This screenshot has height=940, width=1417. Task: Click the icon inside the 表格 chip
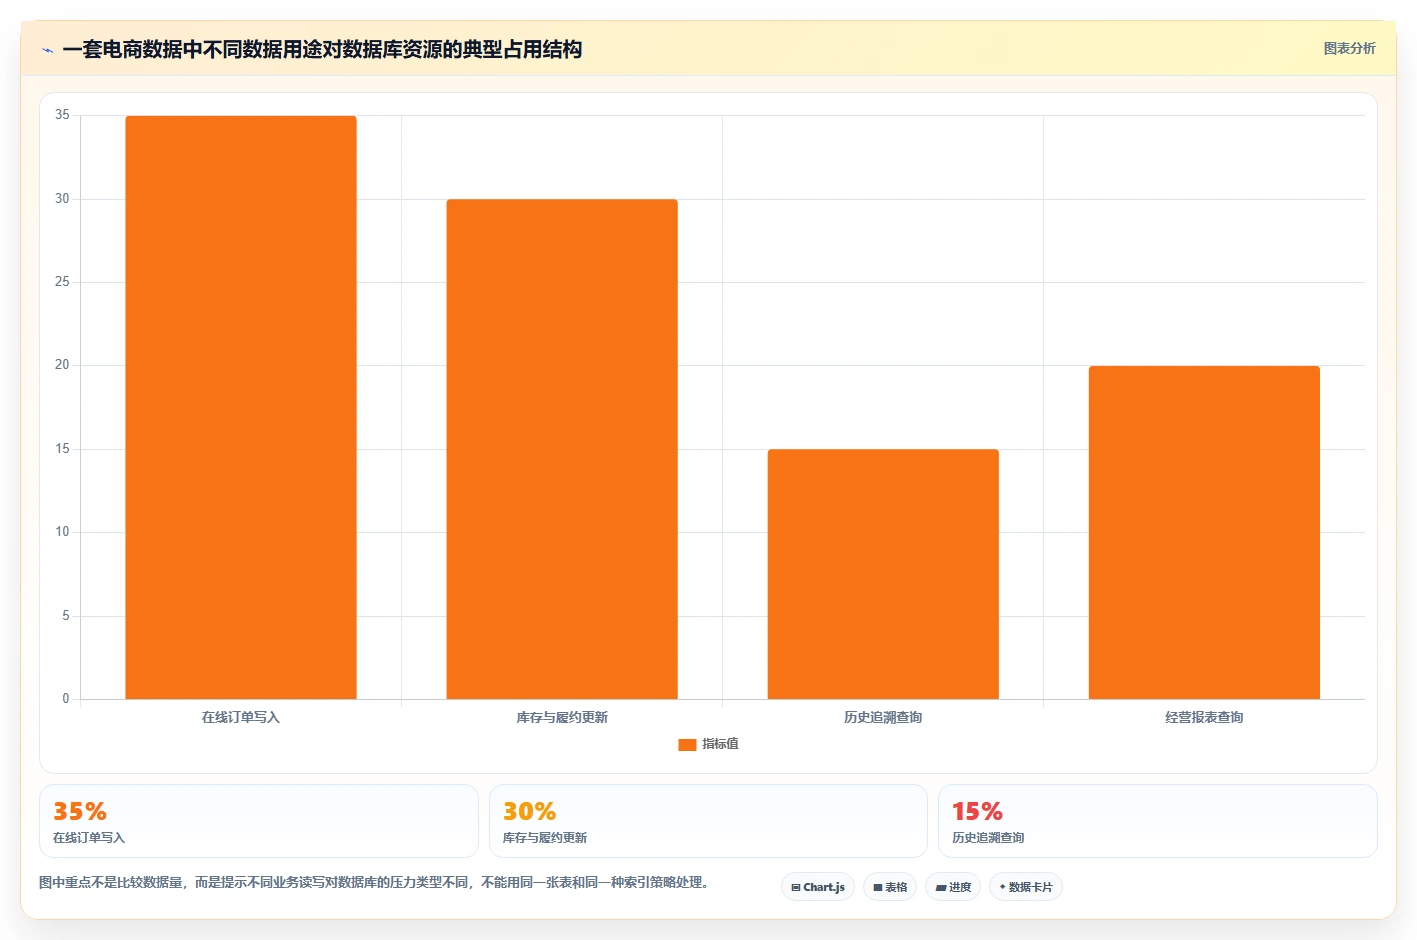(878, 888)
